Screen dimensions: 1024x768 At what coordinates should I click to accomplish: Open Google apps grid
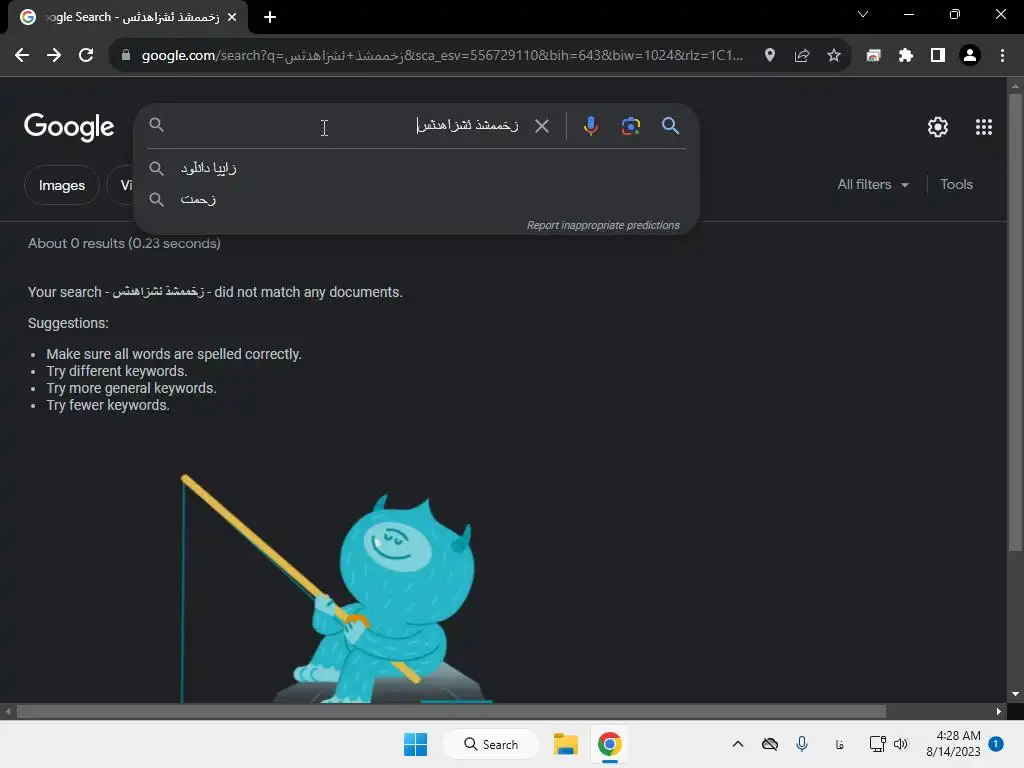[x=984, y=127]
